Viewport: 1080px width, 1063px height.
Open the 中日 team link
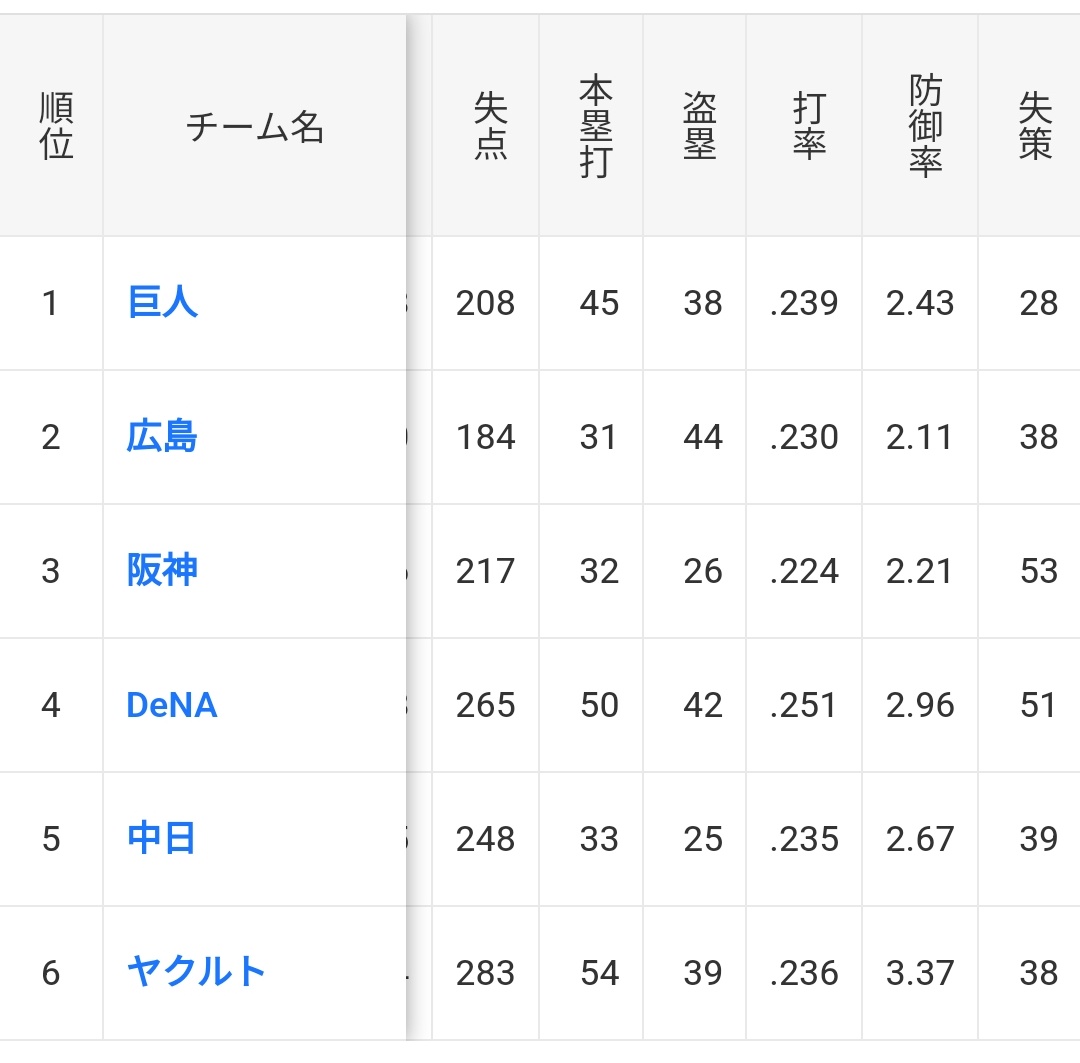pos(161,838)
